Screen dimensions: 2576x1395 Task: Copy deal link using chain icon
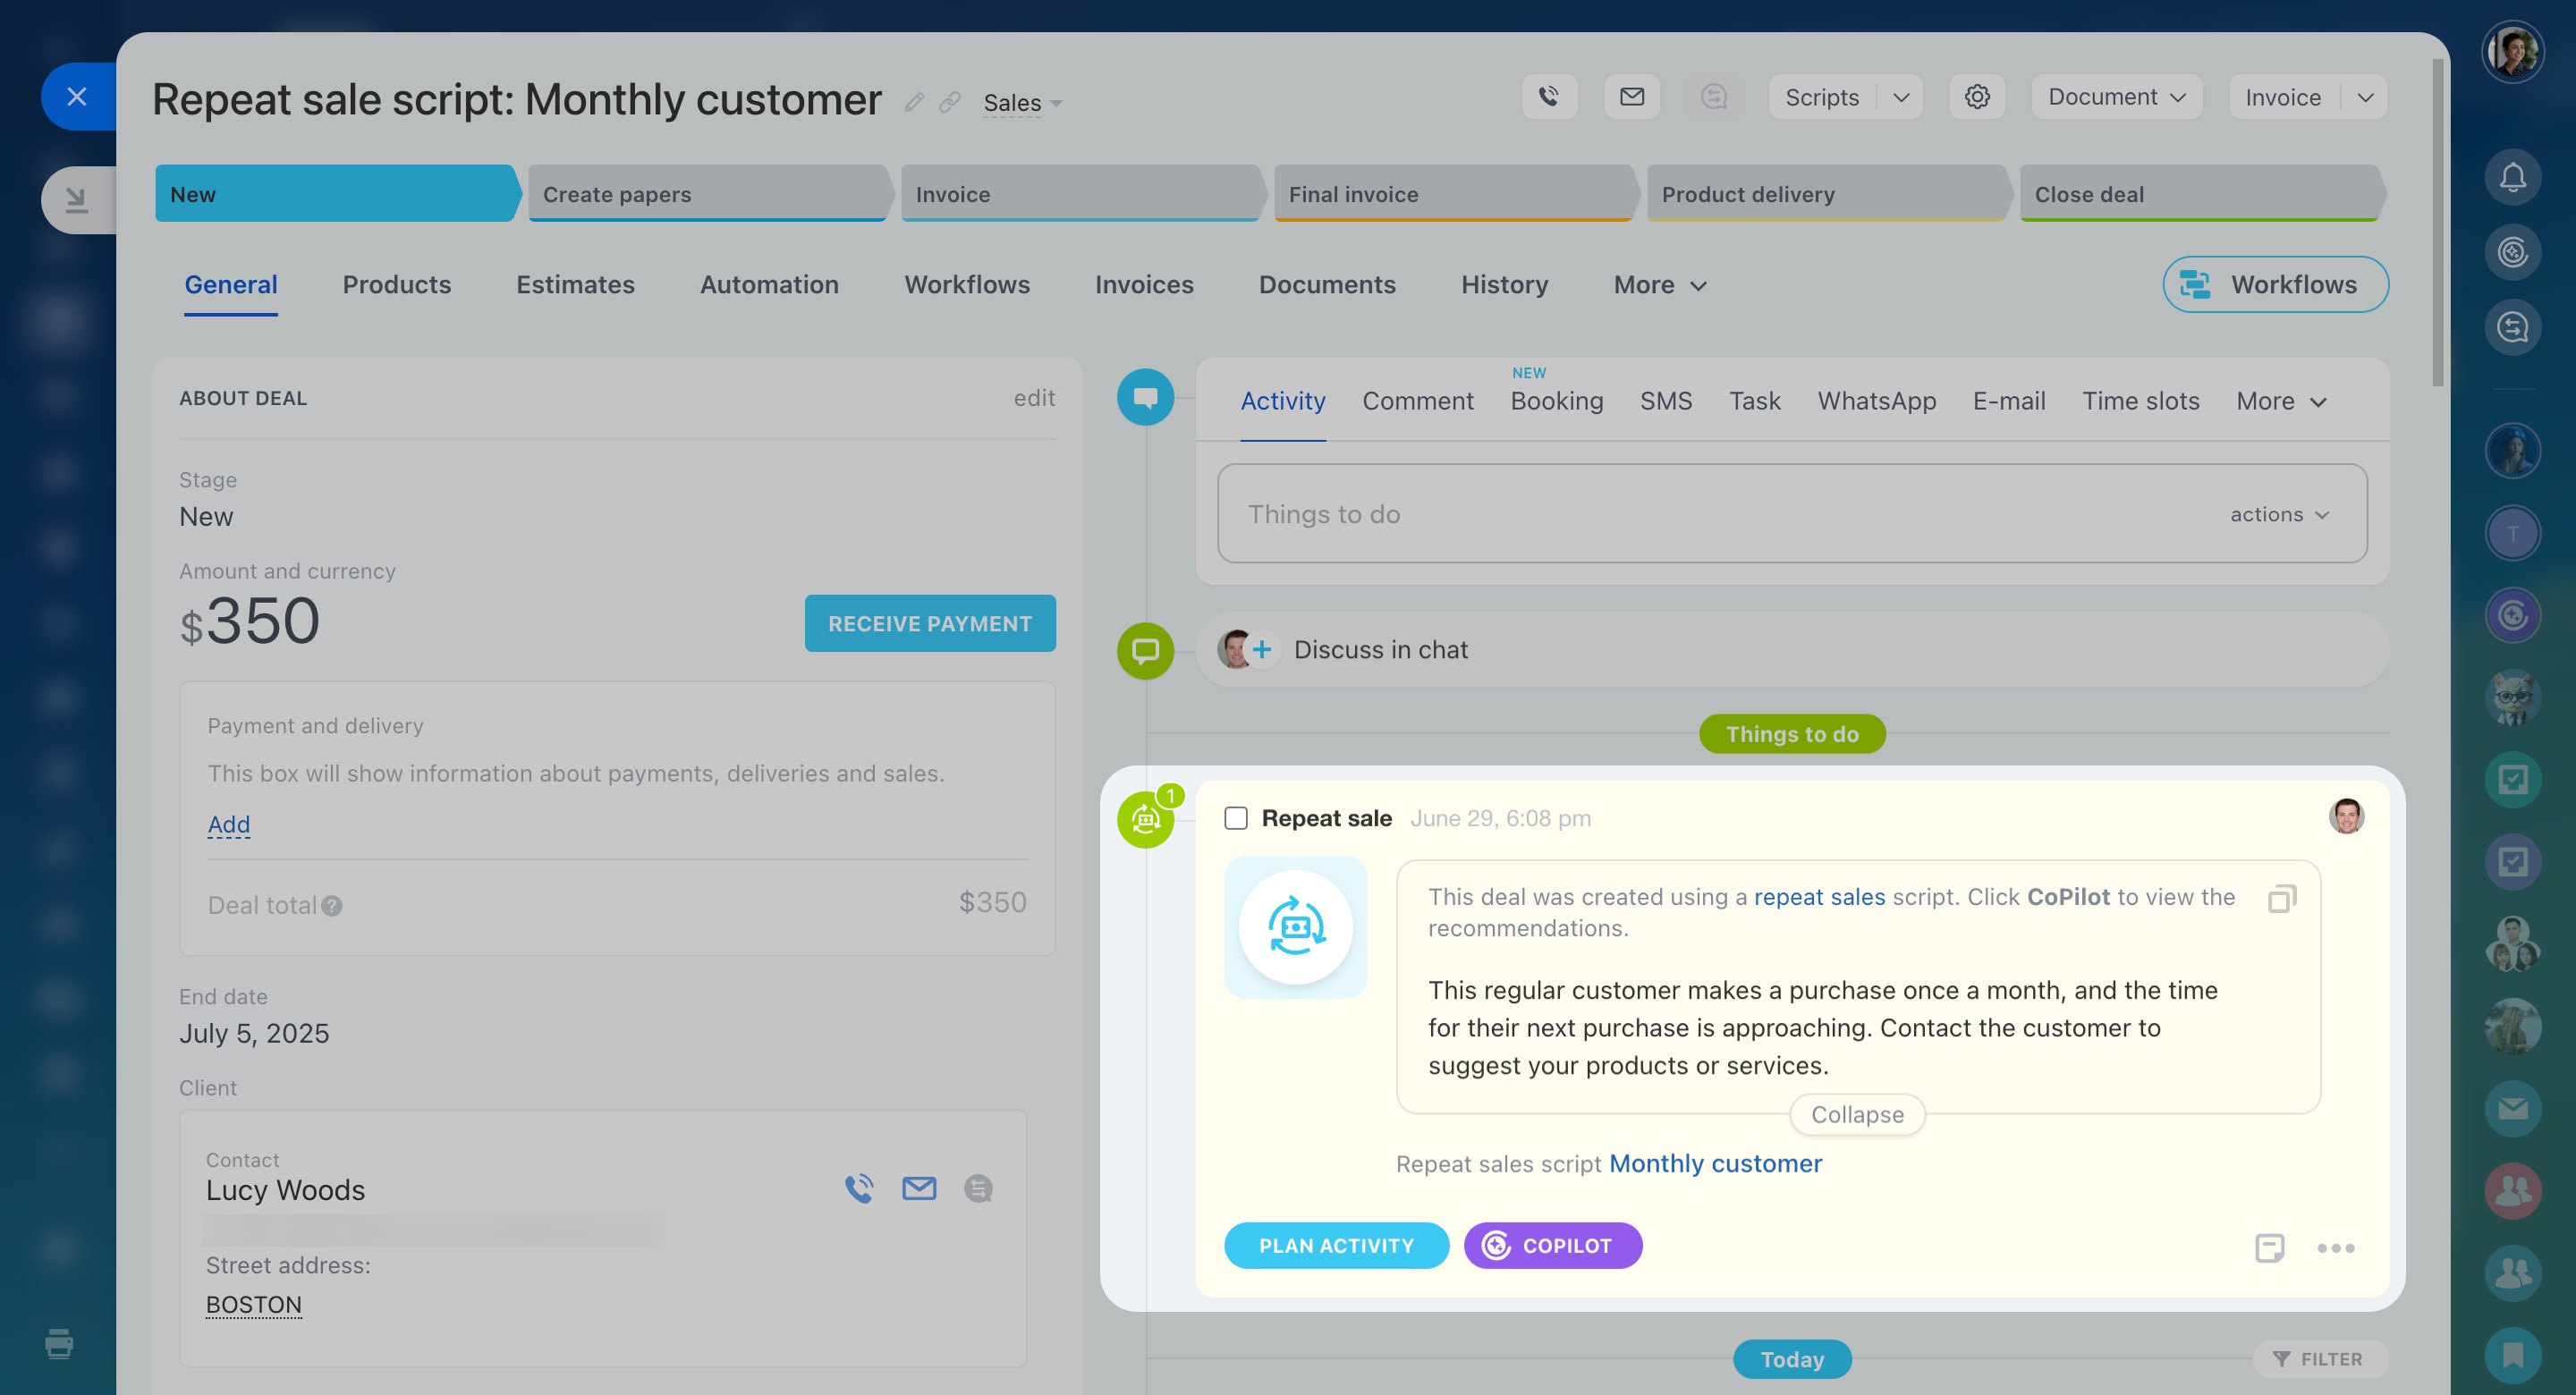click(949, 103)
